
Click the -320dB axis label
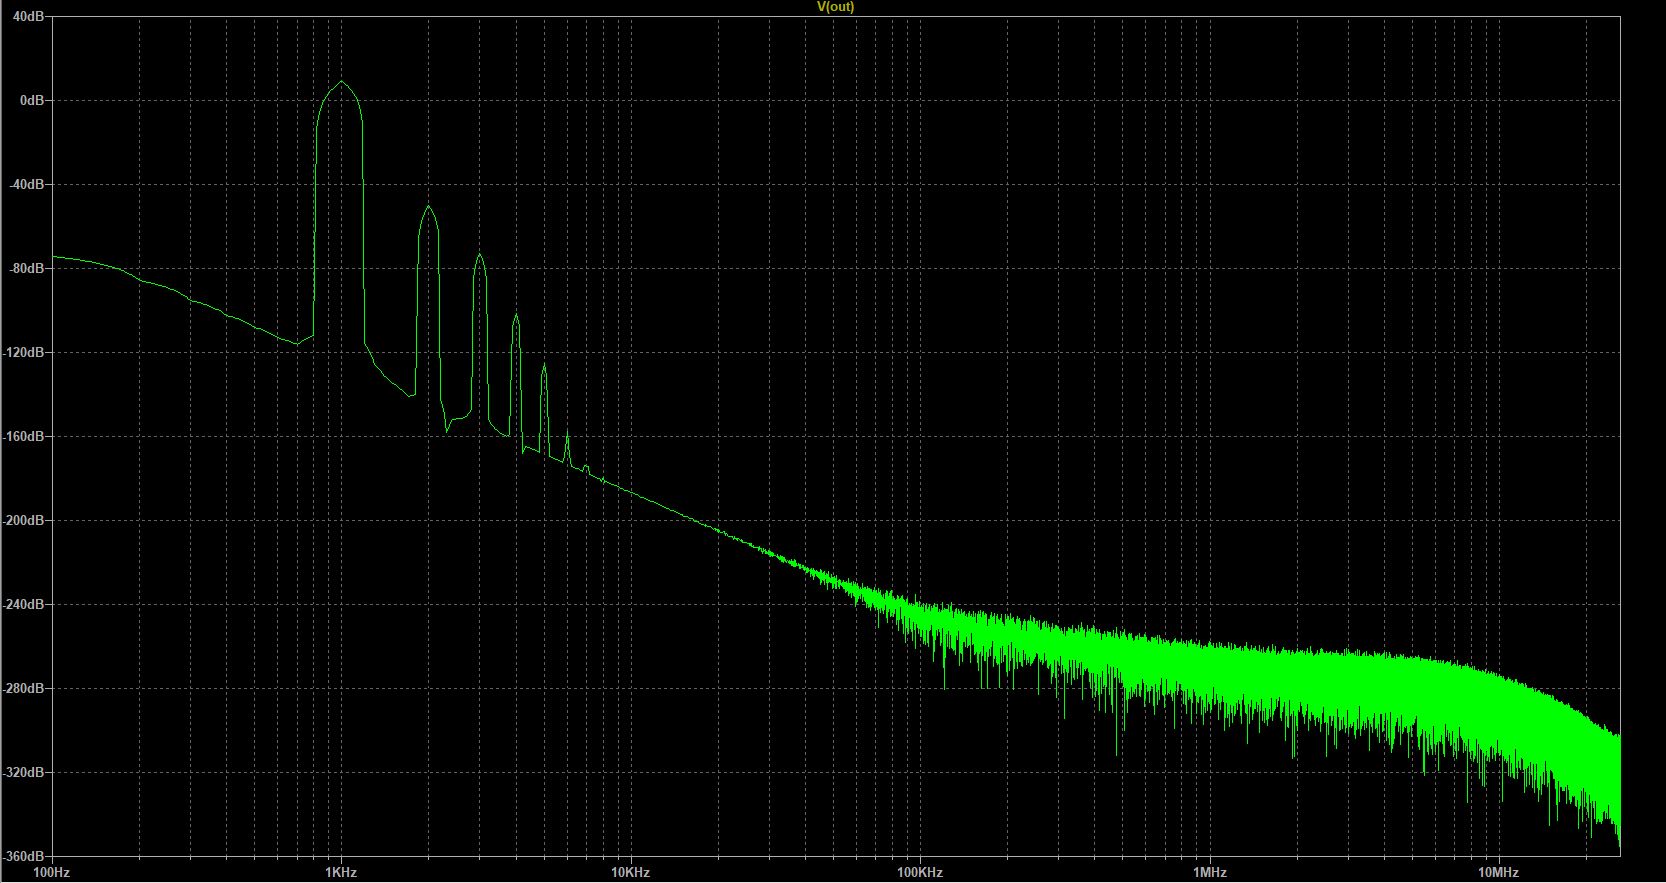[25, 773]
